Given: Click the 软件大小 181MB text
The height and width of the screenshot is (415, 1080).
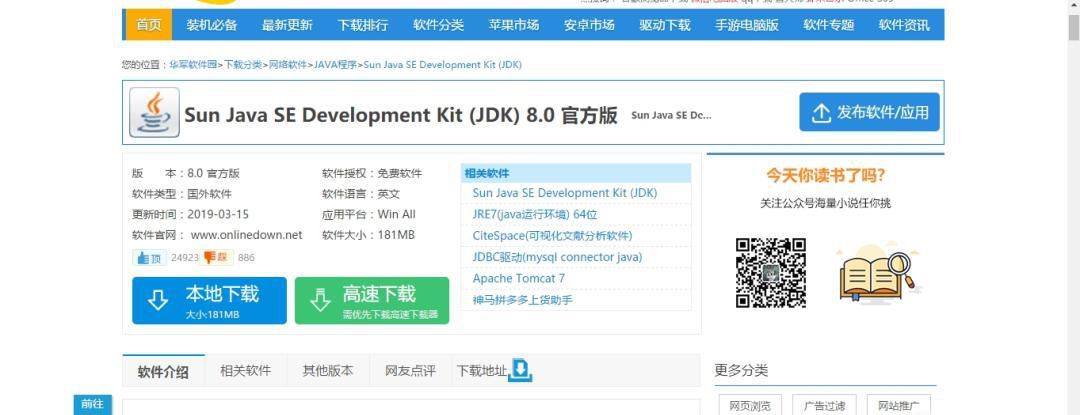Looking at the screenshot, I should (x=368, y=235).
